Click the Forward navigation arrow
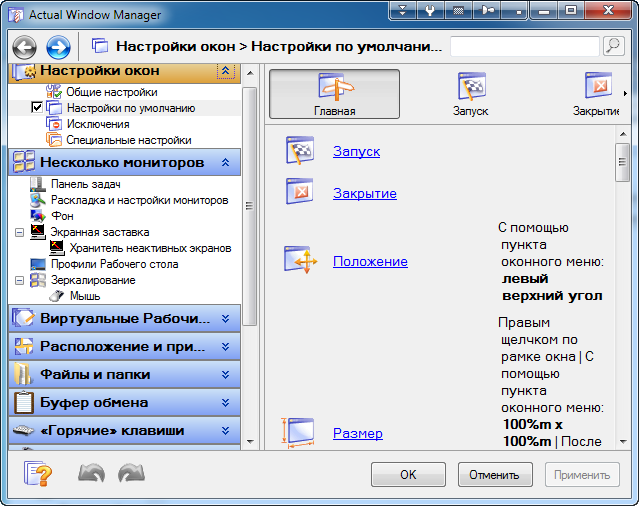The image size is (639, 506). point(58,46)
